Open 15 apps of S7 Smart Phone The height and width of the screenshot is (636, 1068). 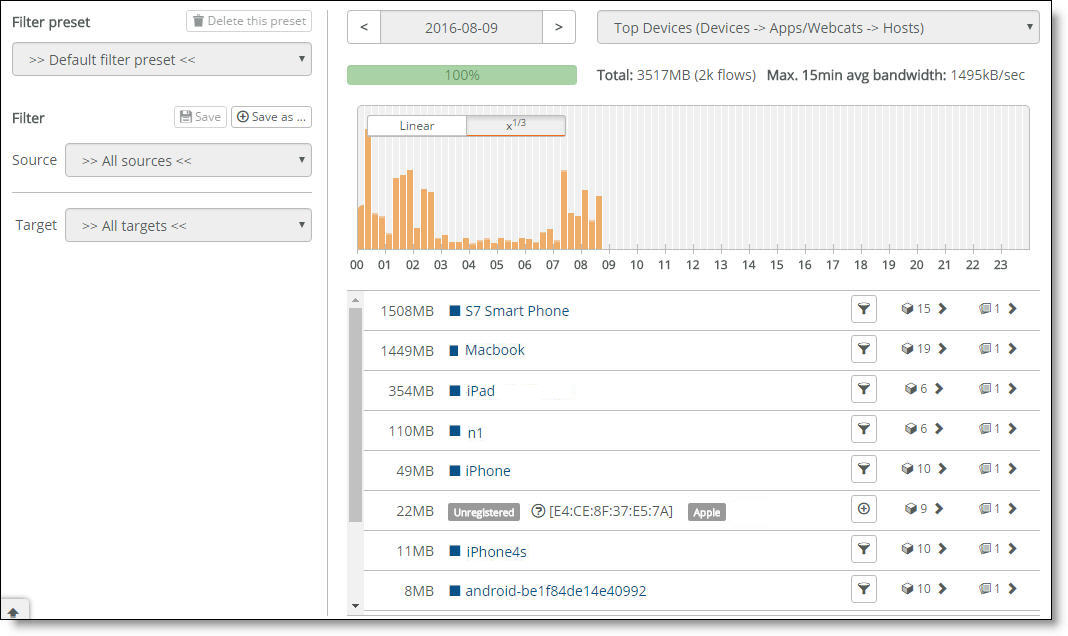[x=924, y=308]
